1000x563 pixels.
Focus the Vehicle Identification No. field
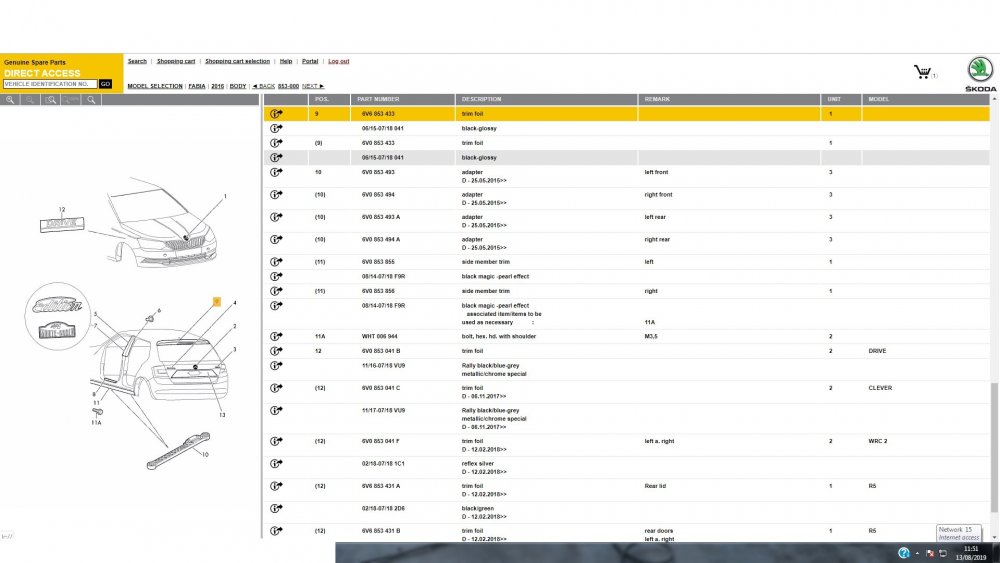pos(50,84)
